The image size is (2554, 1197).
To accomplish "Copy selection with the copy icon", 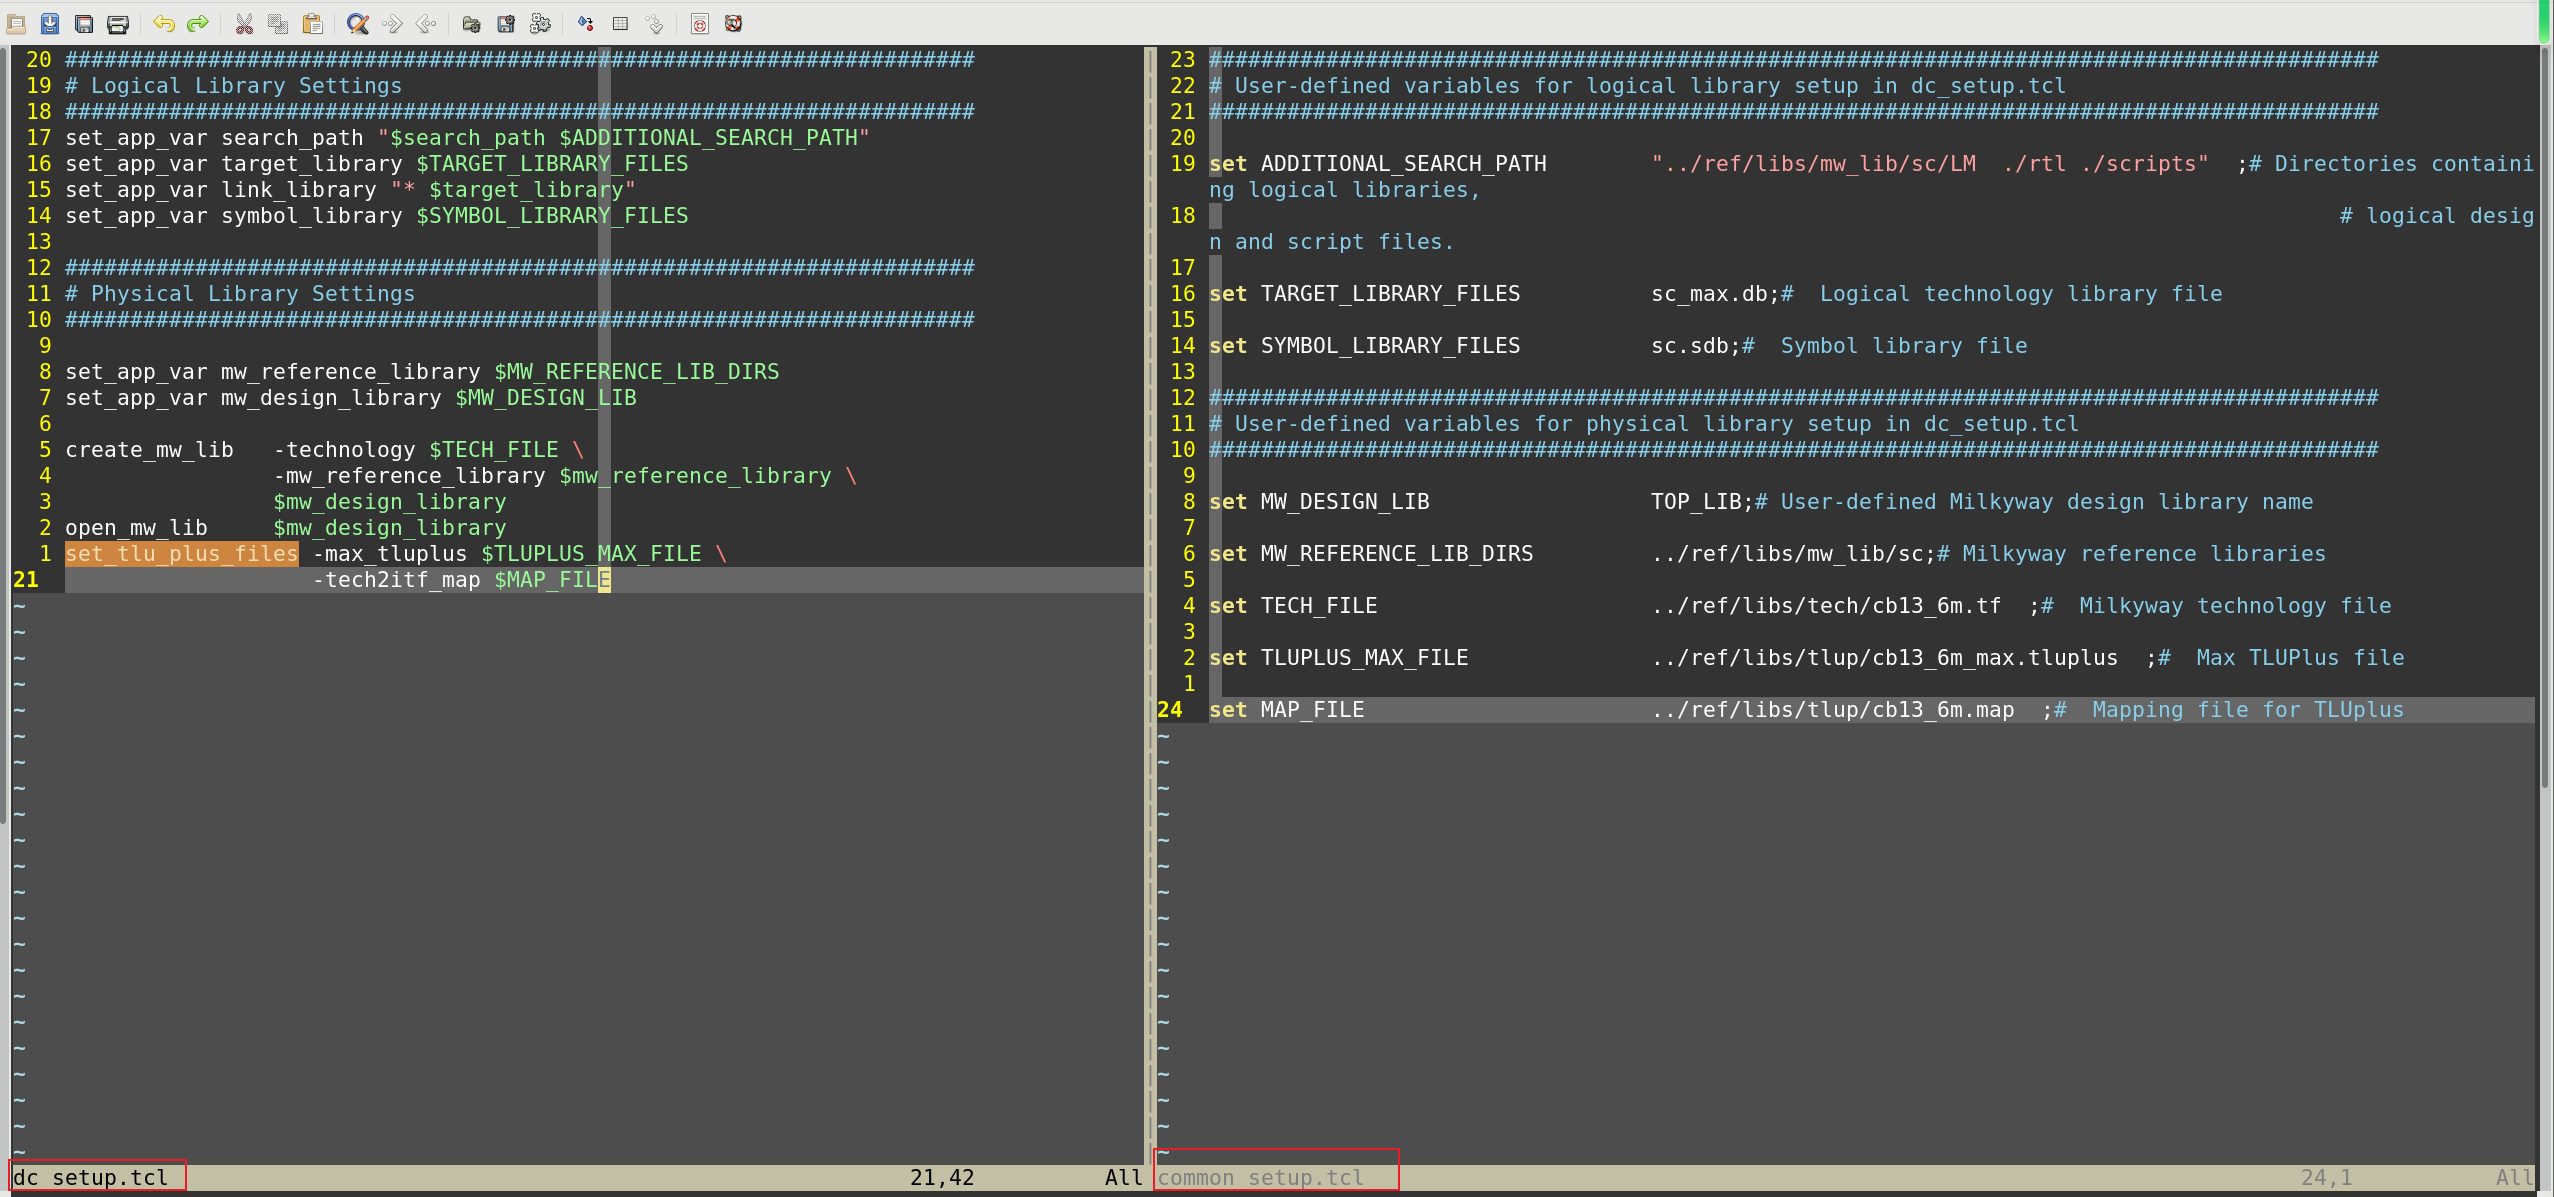I will 278,23.
